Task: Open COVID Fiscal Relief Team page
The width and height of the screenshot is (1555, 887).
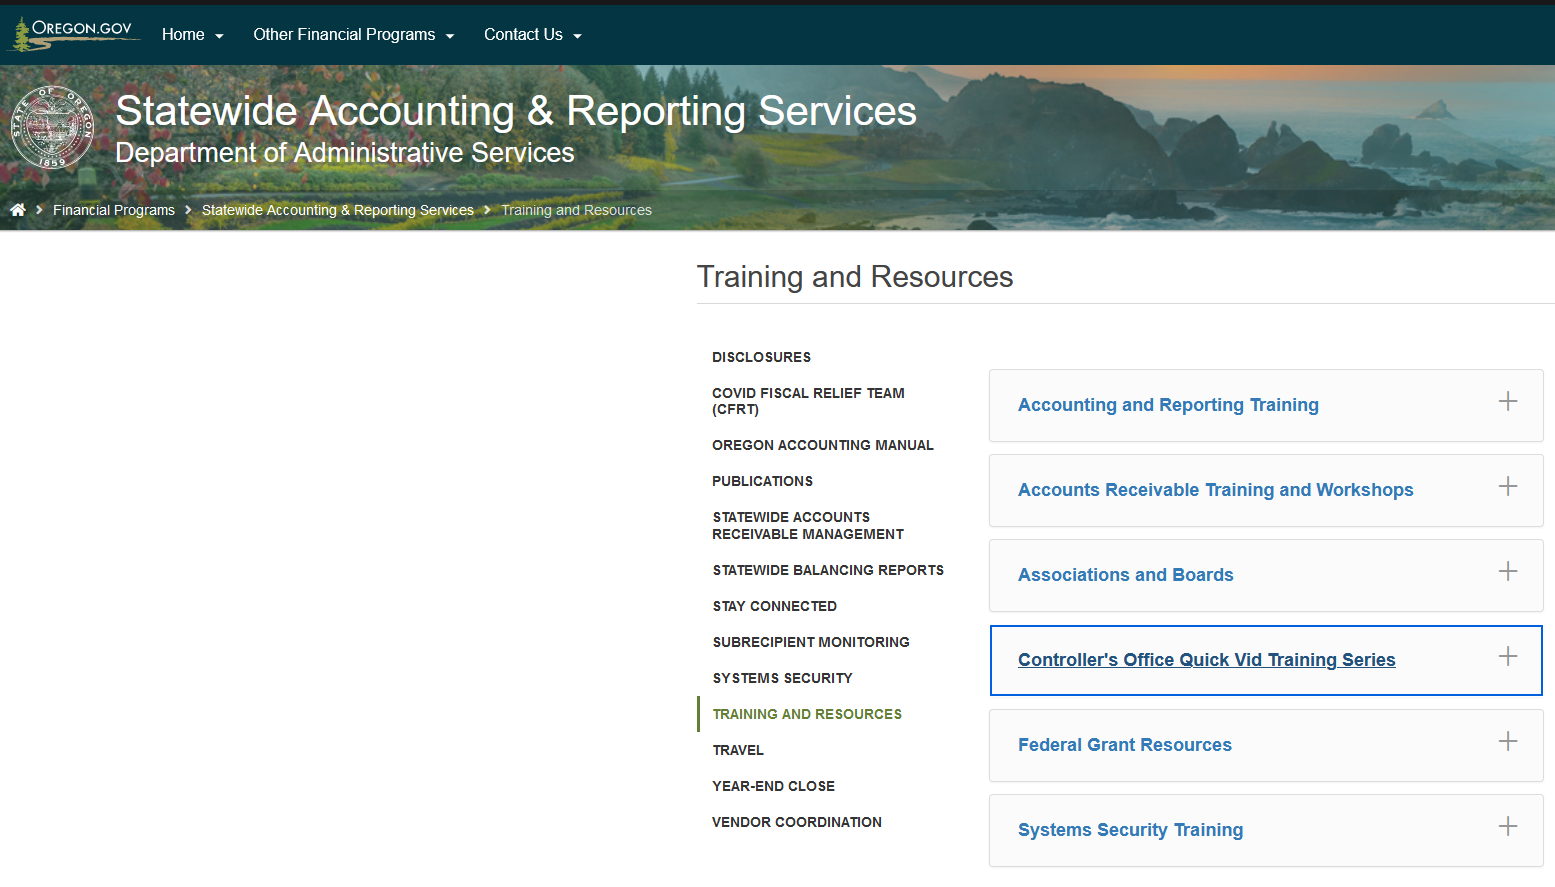Action: pos(807,401)
